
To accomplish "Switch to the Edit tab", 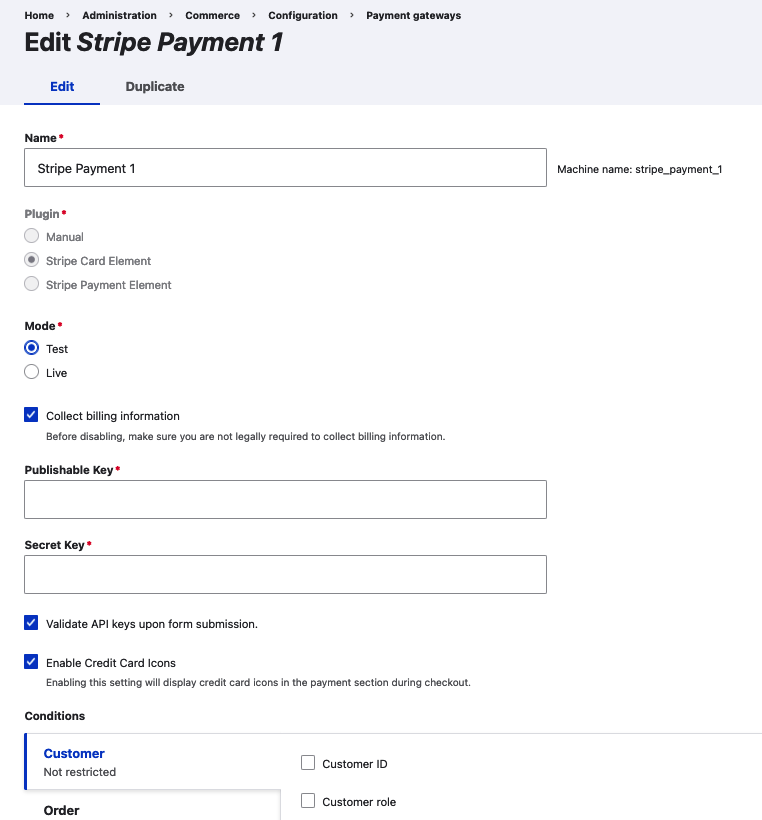I will click(x=62, y=87).
